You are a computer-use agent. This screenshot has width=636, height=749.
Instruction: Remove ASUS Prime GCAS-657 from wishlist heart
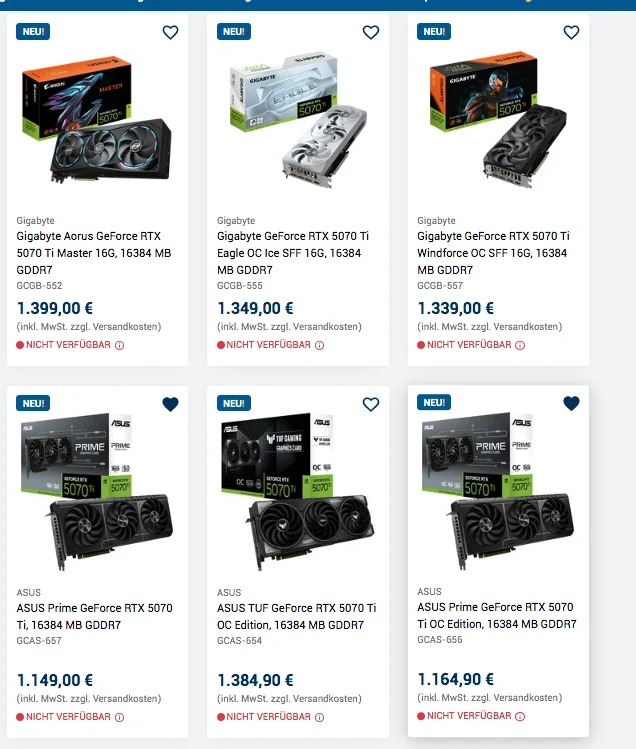coord(170,404)
